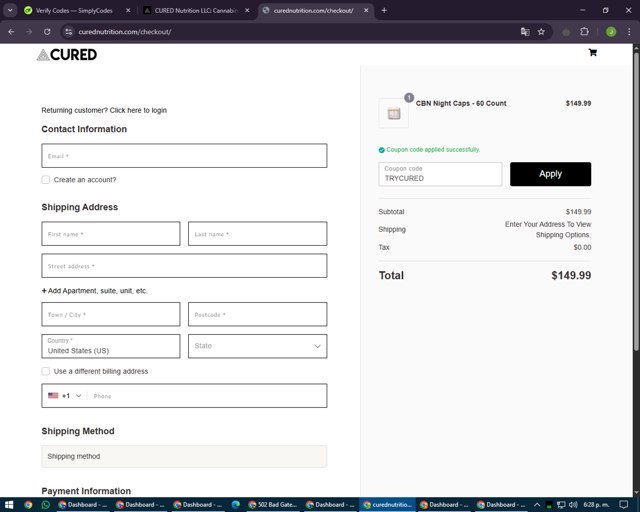Open Microsoft Edge from the taskbar
The image size is (640, 512).
(x=236, y=505)
